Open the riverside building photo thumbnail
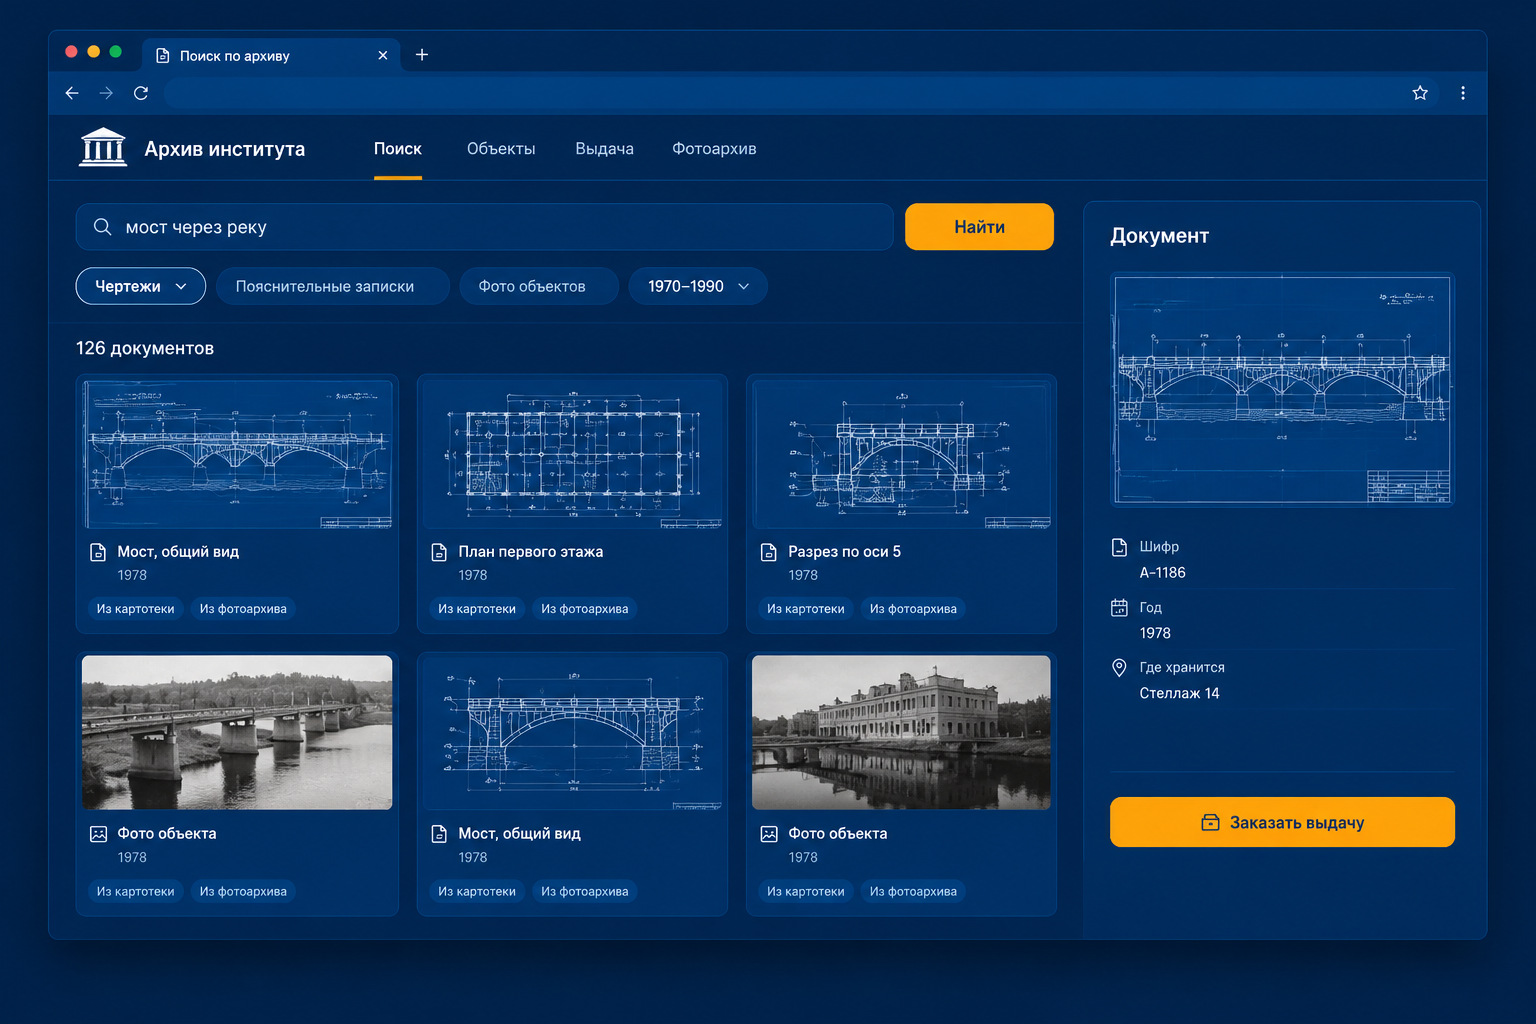This screenshot has height=1024, width=1536. pyautogui.click(x=901, y=733)
